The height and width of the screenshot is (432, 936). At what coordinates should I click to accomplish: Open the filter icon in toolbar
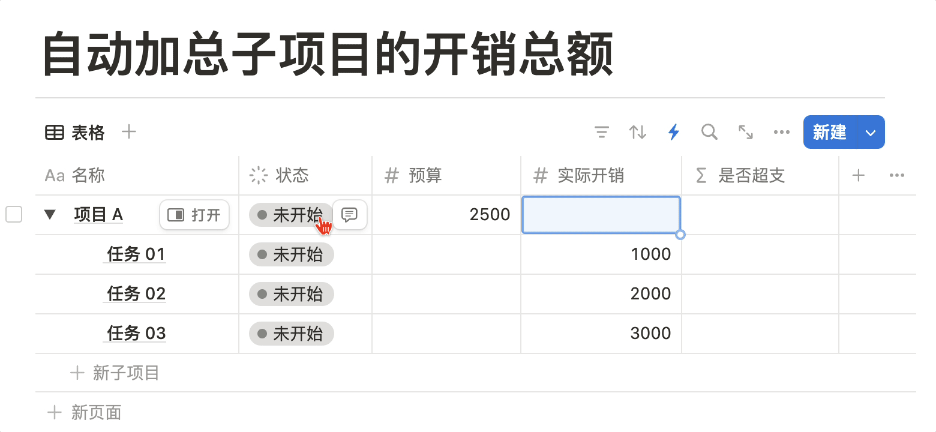tap(601, 132)
